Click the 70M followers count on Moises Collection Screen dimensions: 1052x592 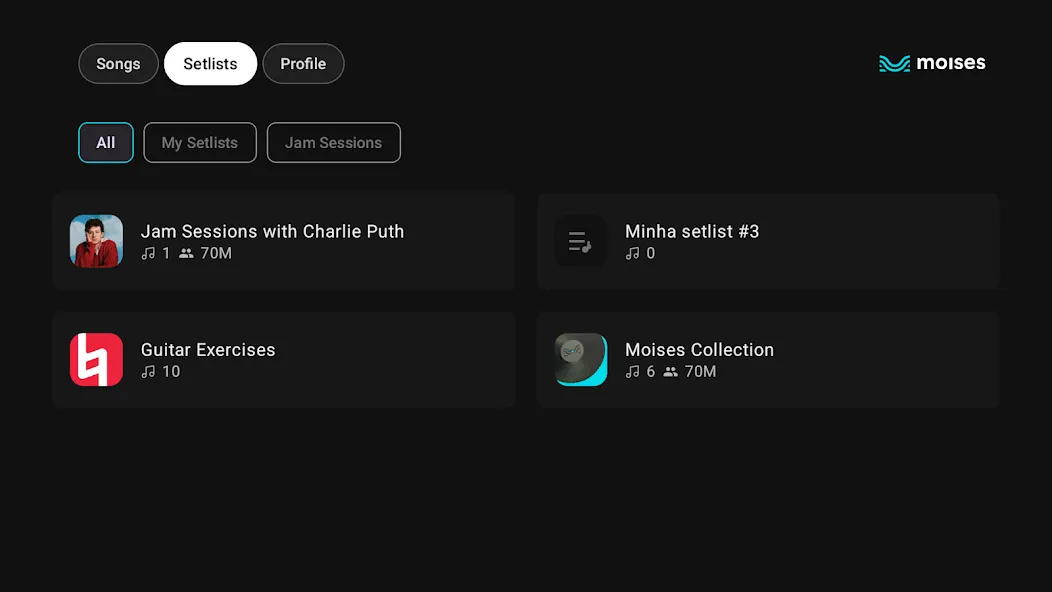pos(700,372)
